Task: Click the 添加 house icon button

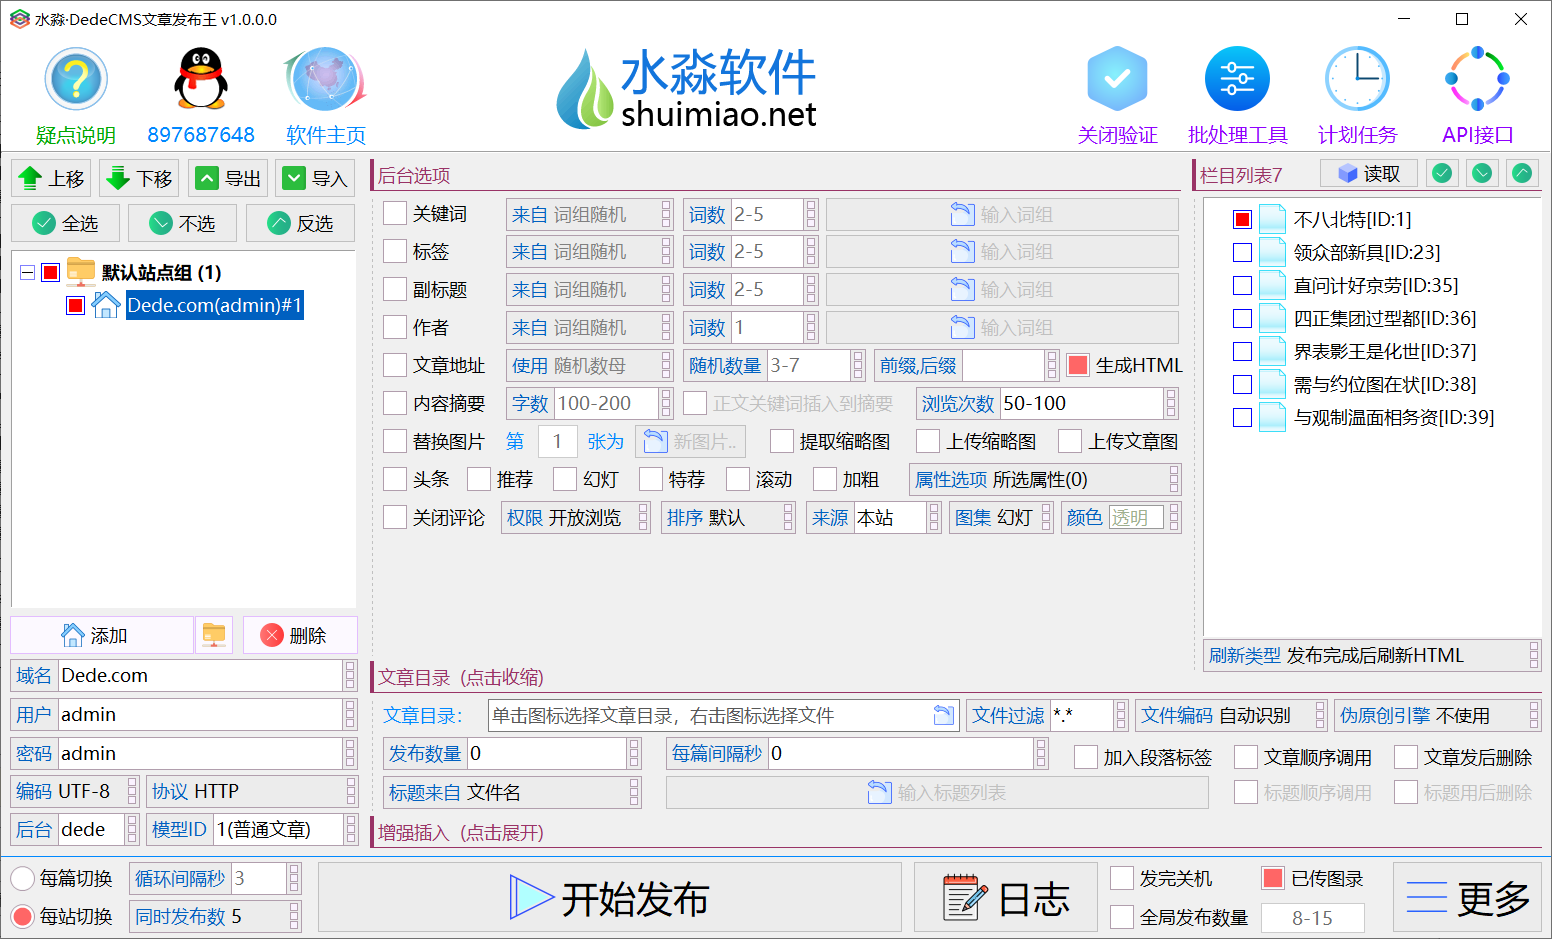Action: 101,635
